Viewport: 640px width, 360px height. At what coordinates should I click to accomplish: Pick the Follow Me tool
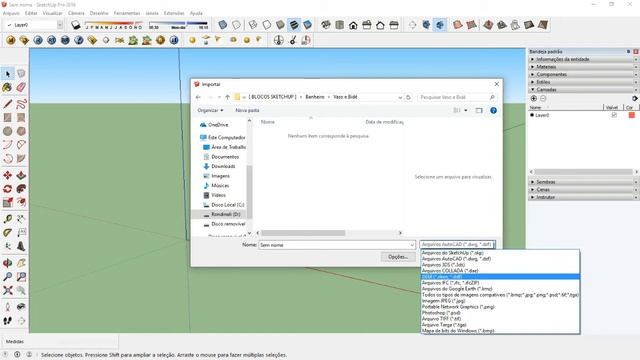click(x=21, y=189)
